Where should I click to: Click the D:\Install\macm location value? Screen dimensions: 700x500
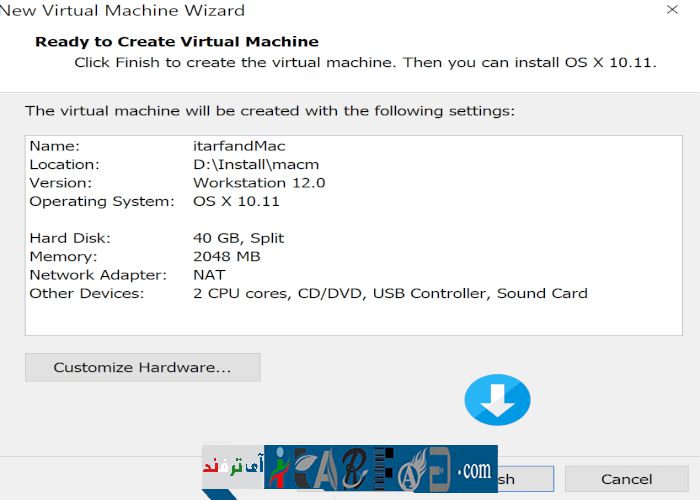pos(256,164)
